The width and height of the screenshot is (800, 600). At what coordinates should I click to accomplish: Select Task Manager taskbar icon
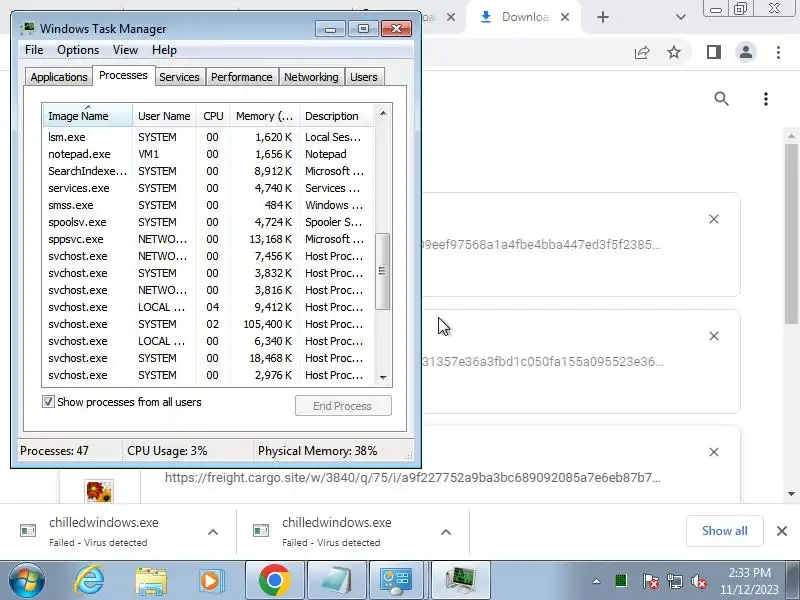461,581
